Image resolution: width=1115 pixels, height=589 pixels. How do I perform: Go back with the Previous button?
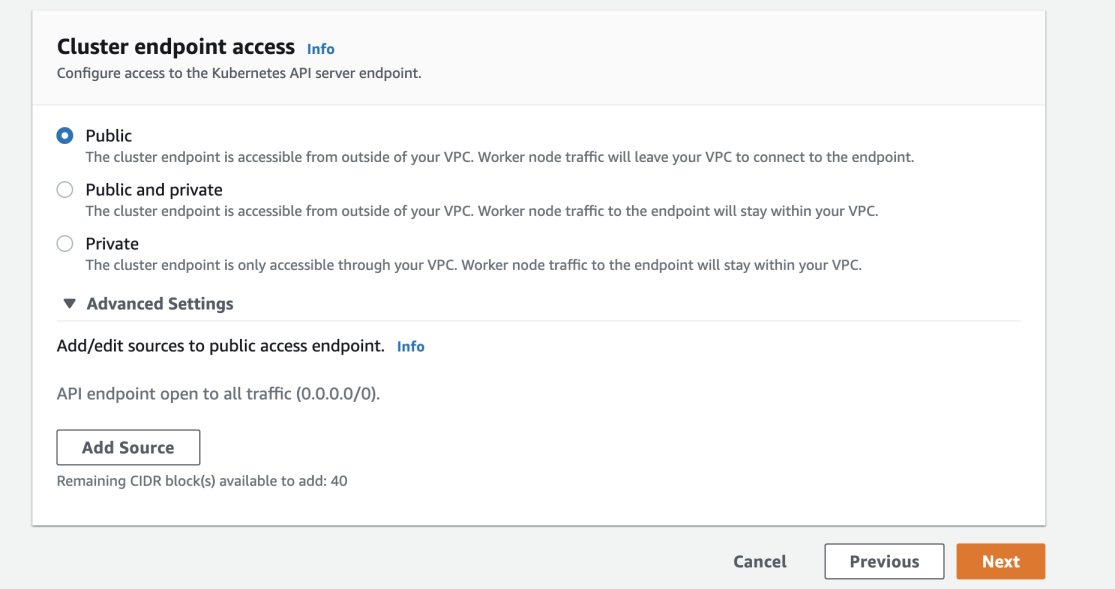pos(884,562)
